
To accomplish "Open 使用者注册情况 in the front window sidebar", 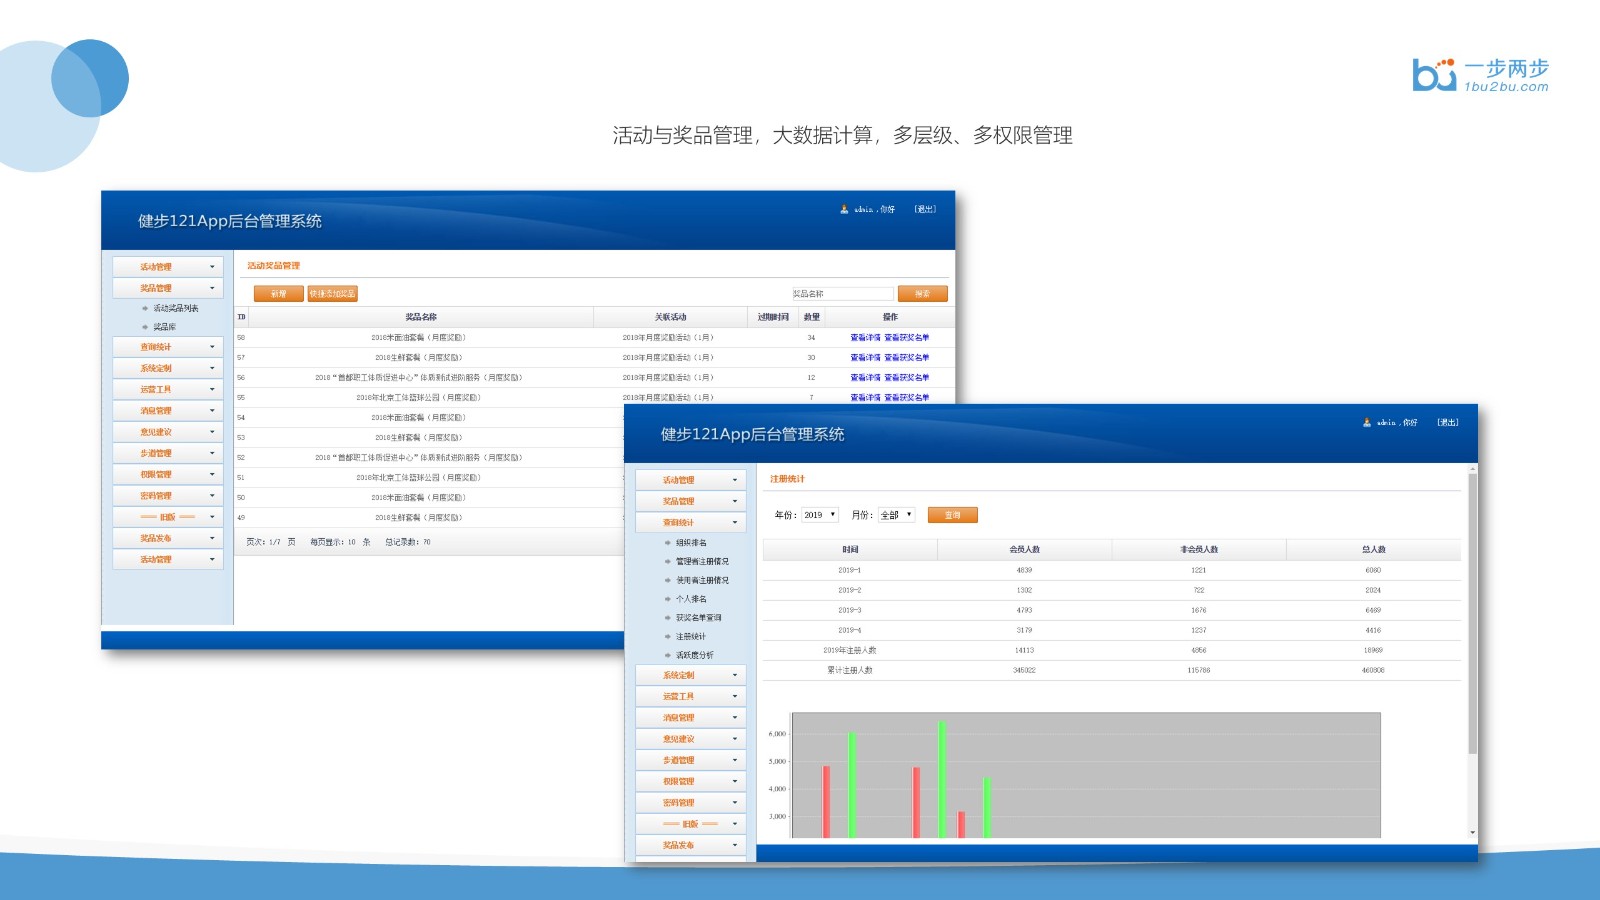I will point(702,581).
